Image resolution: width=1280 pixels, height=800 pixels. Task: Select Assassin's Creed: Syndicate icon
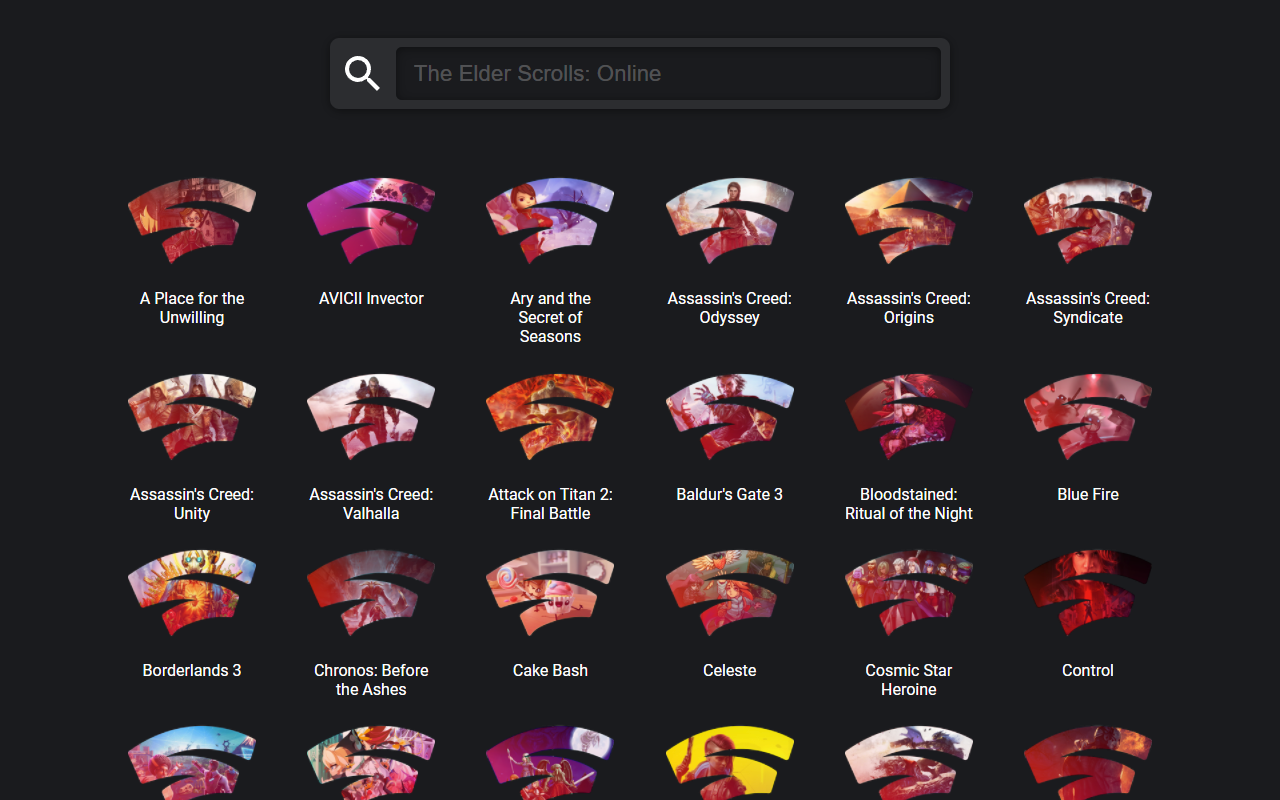point(1088,221)
